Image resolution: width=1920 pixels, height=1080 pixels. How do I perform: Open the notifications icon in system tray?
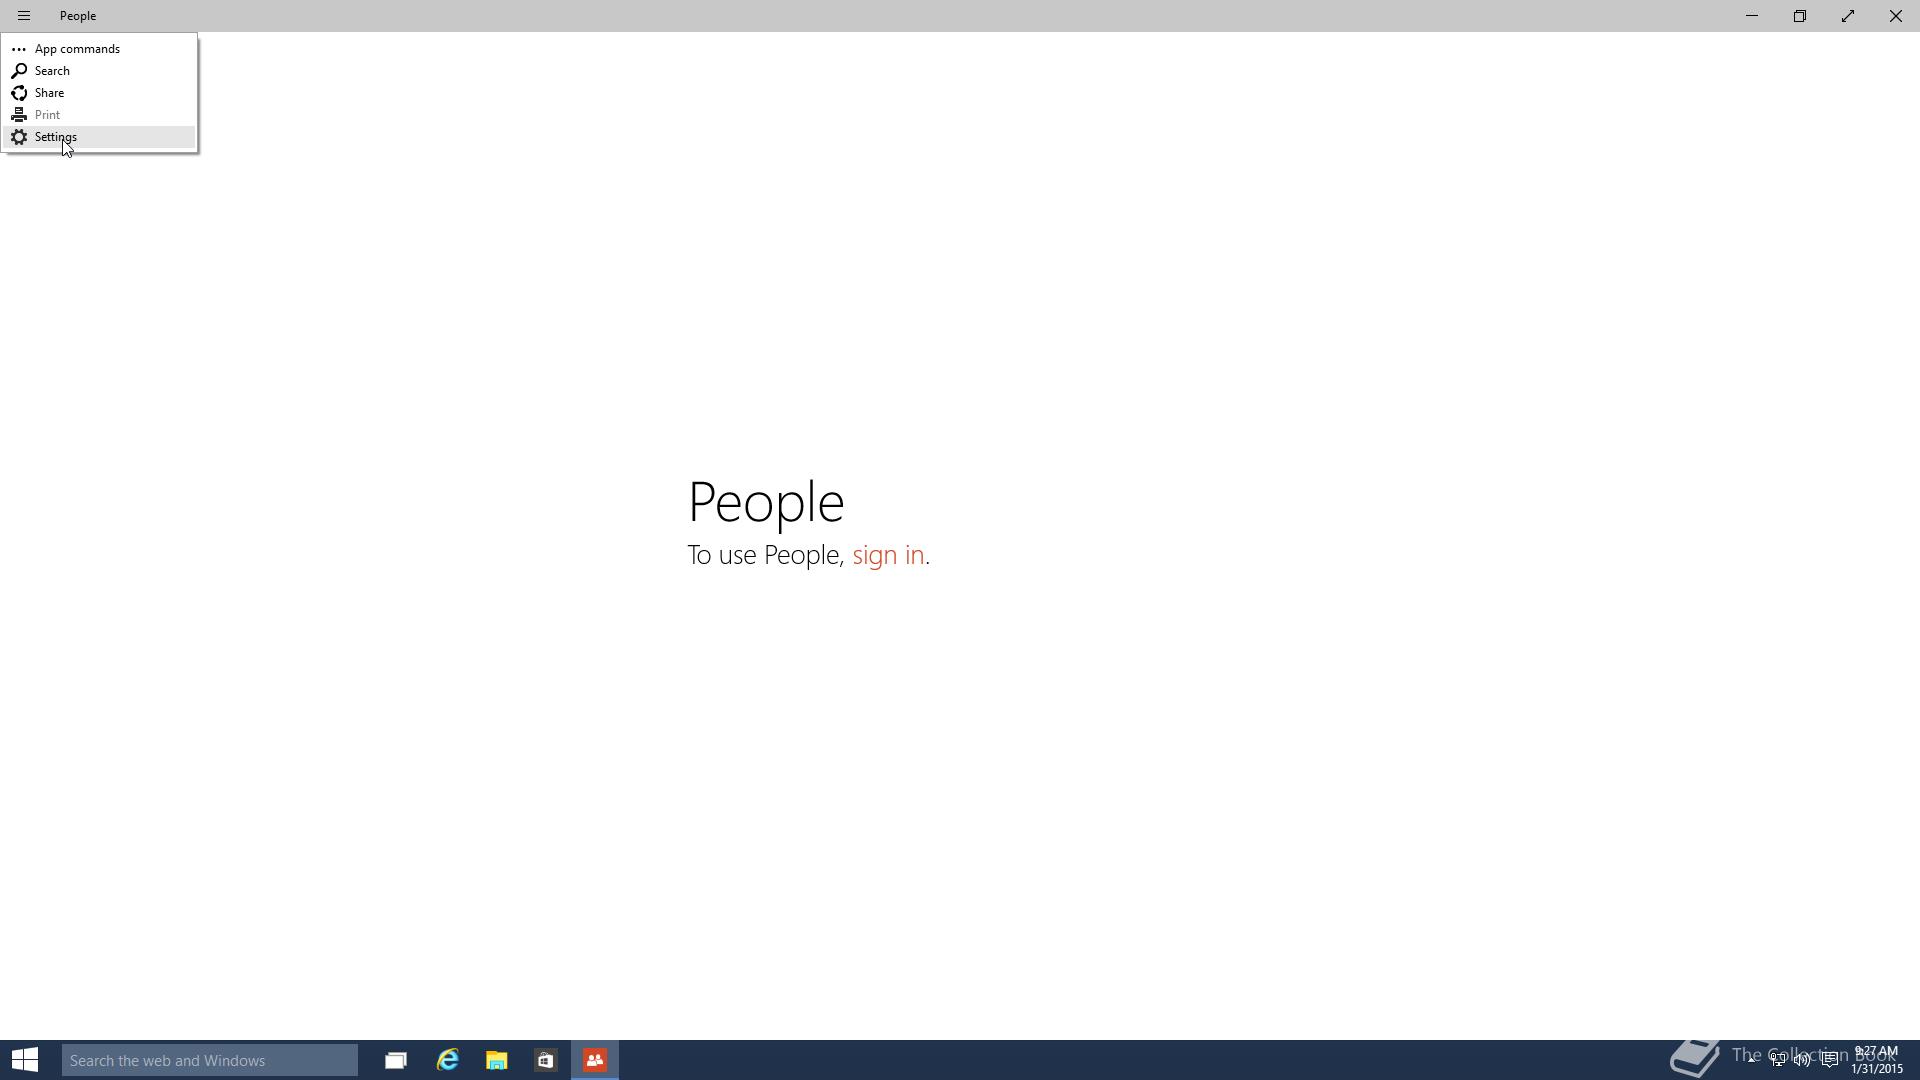[1830, 1060]
